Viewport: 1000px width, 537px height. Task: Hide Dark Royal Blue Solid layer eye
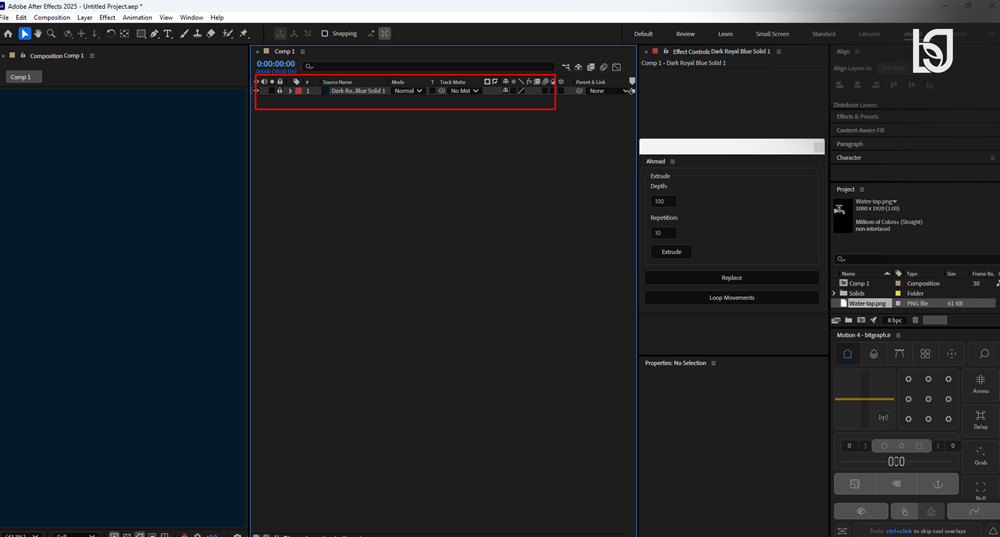256,91
